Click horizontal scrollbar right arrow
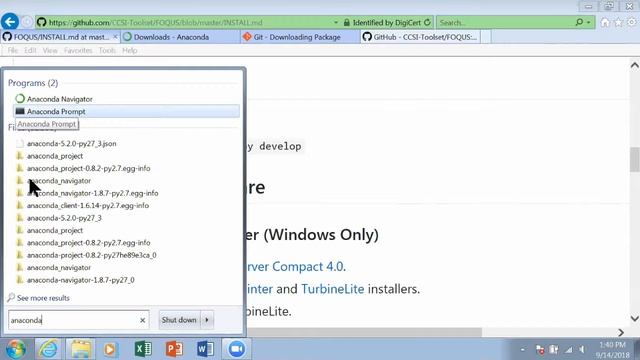The image size is (640, 360). (621, 333)
